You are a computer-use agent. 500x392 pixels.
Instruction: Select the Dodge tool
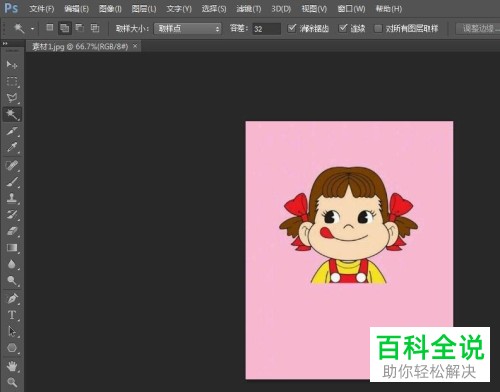pos(12,281)
